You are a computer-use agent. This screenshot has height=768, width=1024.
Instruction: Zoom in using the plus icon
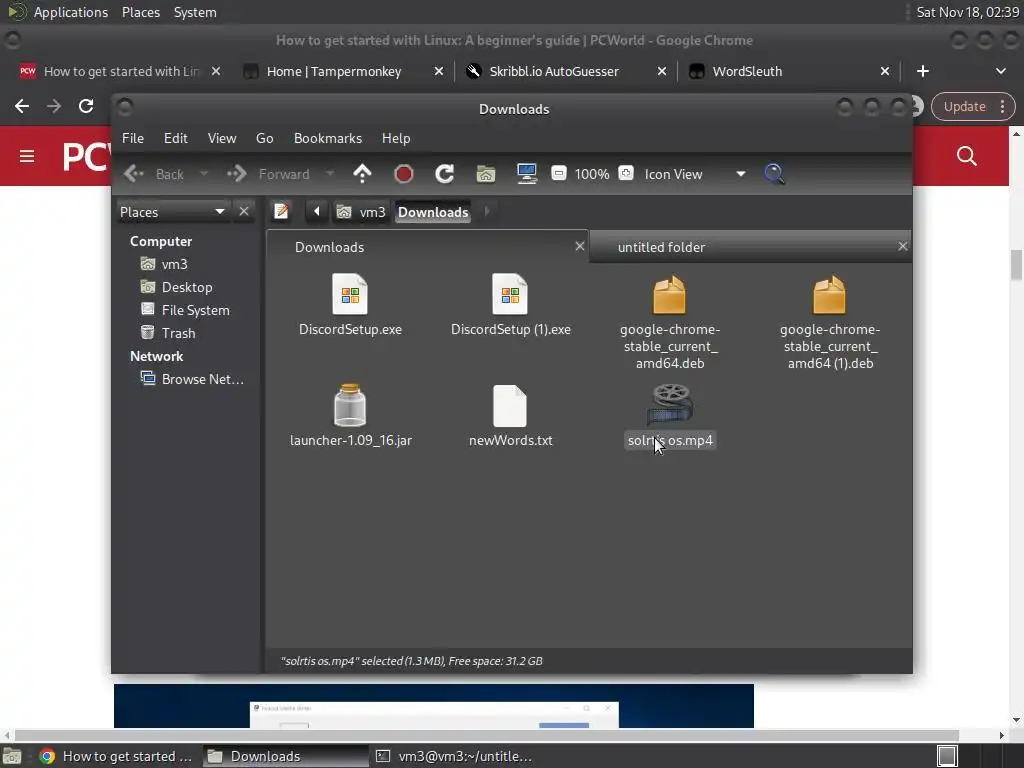tap(626, 174)
